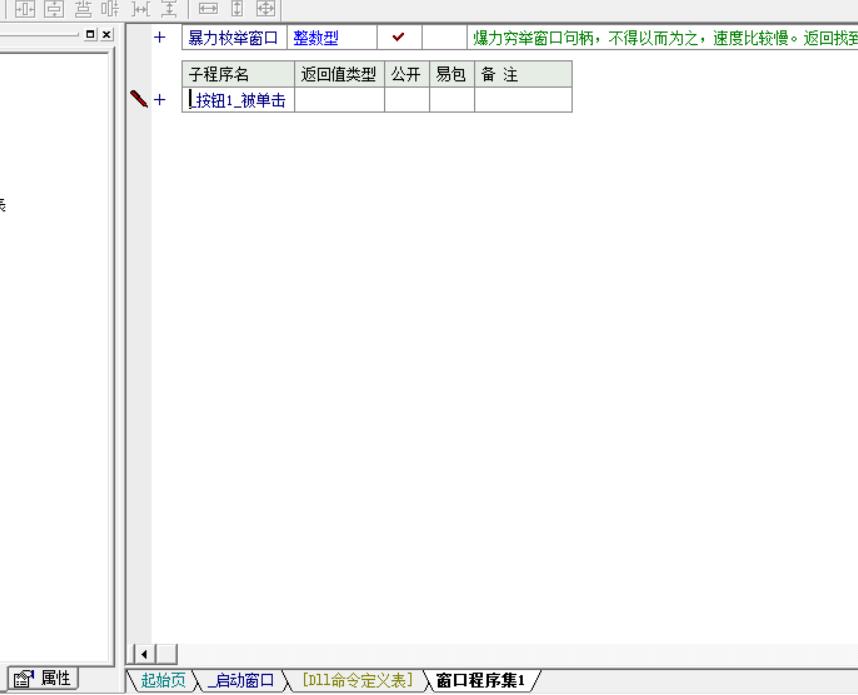858x695 pixels.
Task: Click the red pen marker in the gutter
Action: pos(139,98)
